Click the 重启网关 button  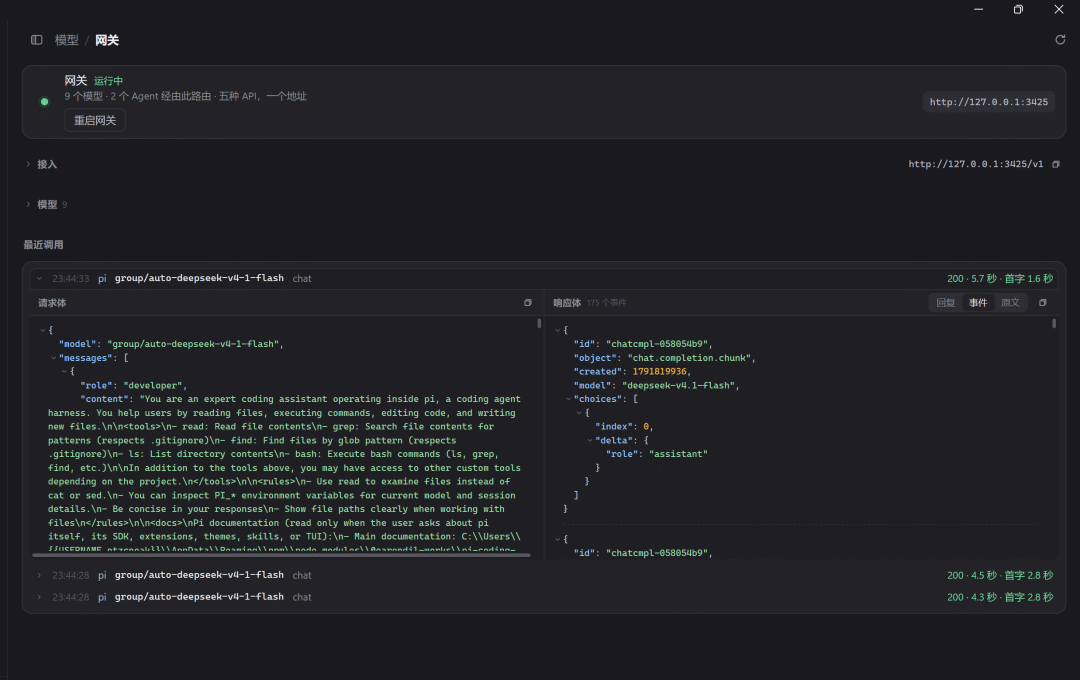[95, 121]
